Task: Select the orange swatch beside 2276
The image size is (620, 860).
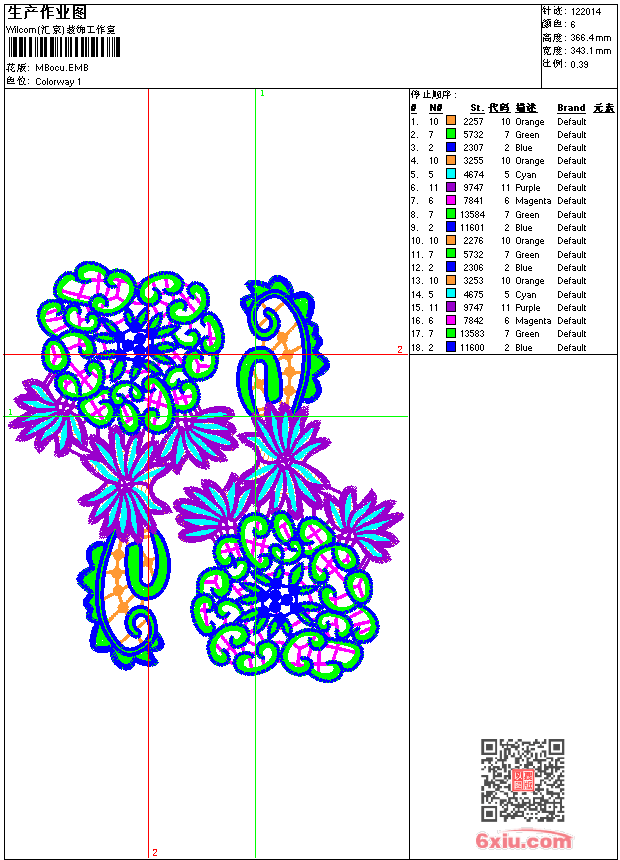Action: tap(451, 240)
